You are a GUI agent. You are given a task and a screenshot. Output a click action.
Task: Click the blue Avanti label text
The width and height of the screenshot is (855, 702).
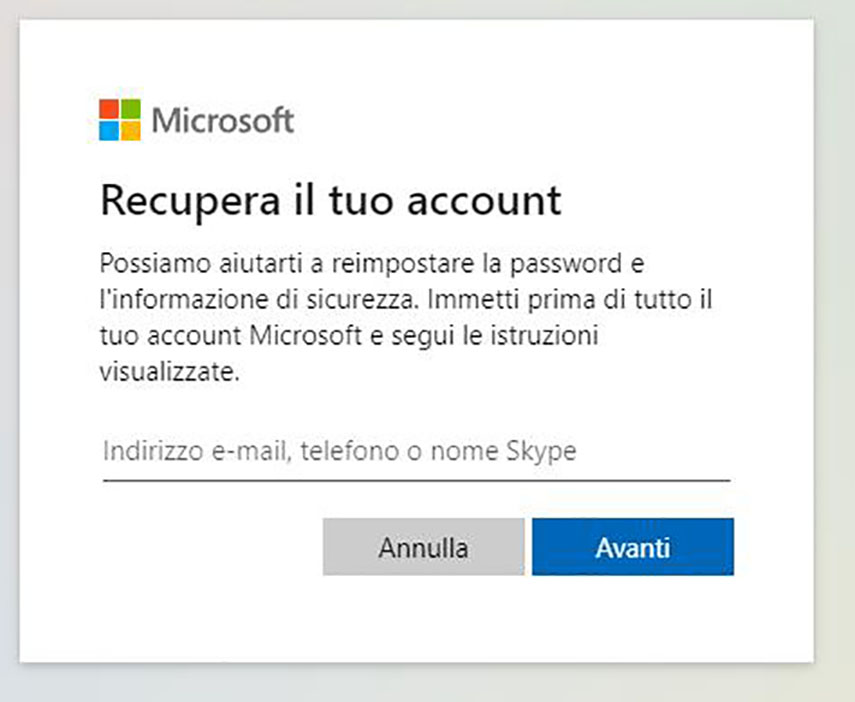pos(633,547)
